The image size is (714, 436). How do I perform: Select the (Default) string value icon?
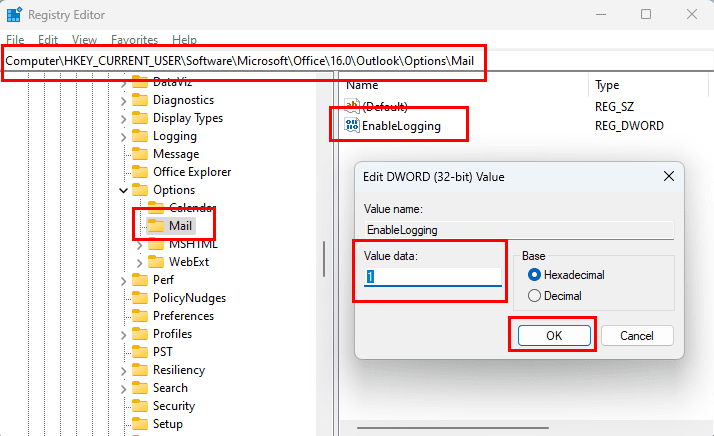click(x=351, y=106)
